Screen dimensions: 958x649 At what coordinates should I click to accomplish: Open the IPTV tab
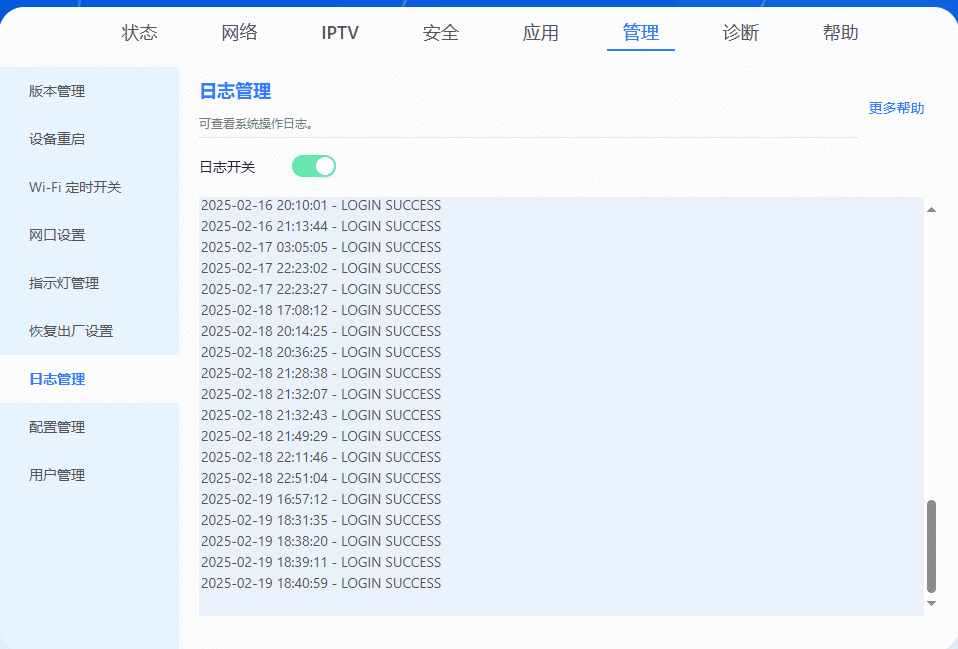pyautogui.click(x=340, y=33)
